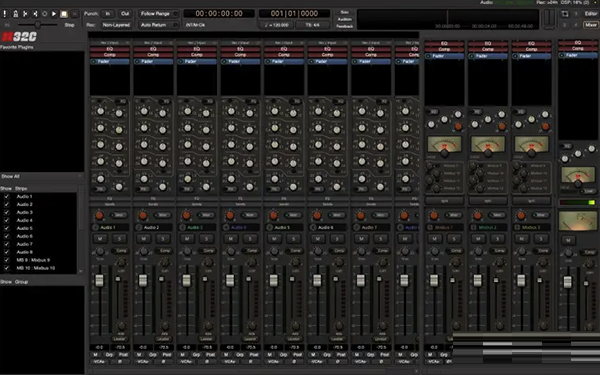Toggle the Audio 1 EQ in switch
Screen dimensions: 600x375
[x=122, y=101]
